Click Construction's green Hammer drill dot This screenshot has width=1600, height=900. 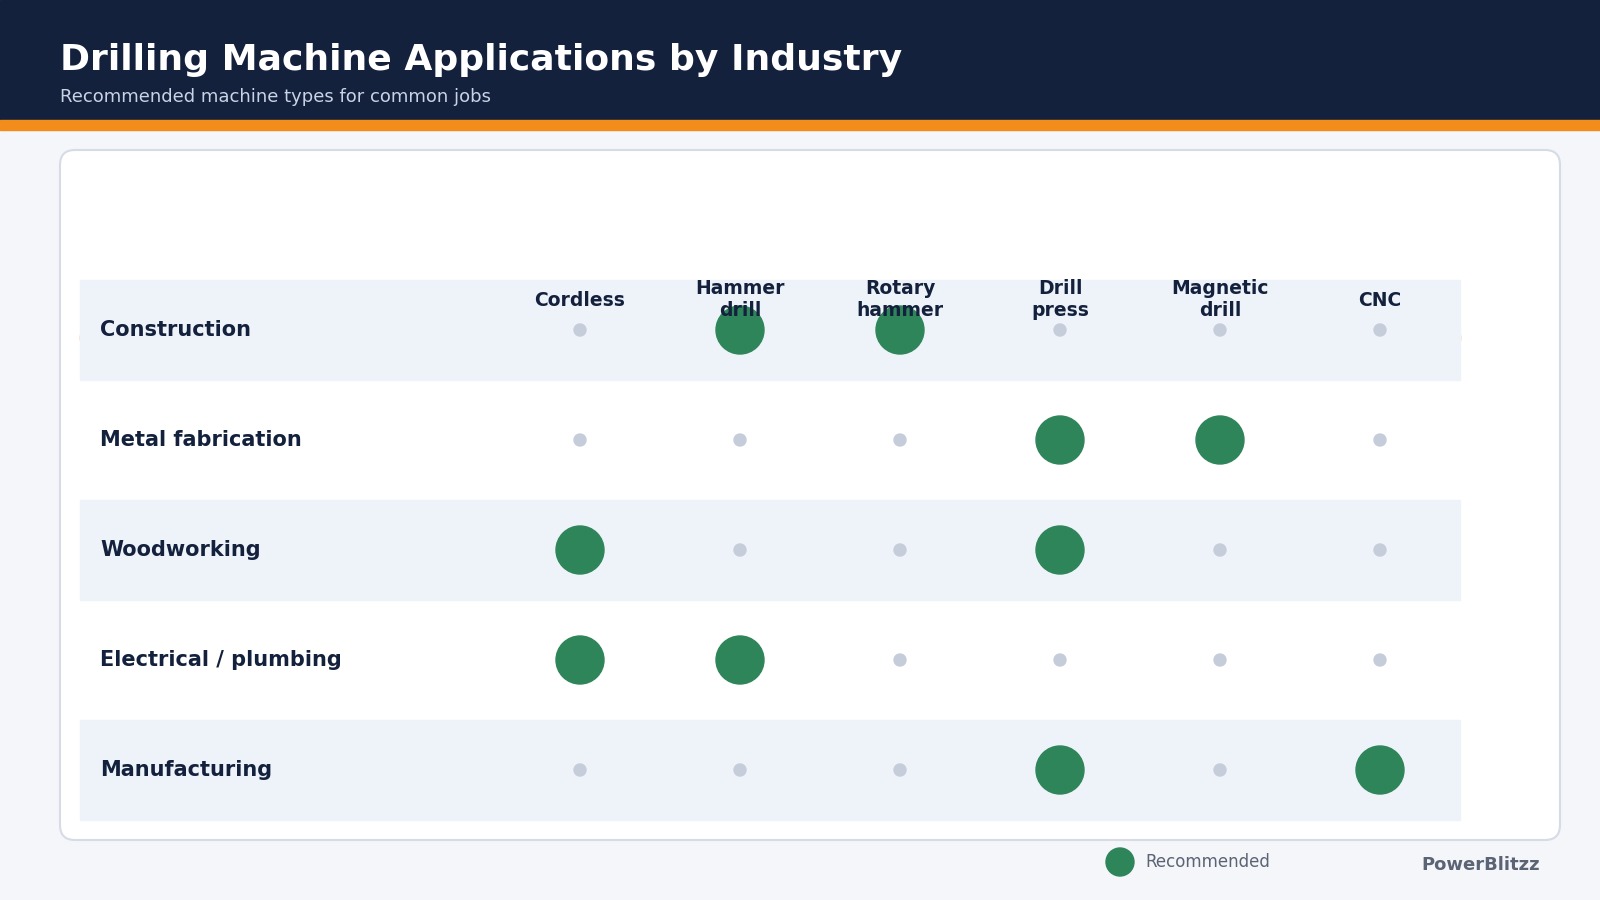740,330
